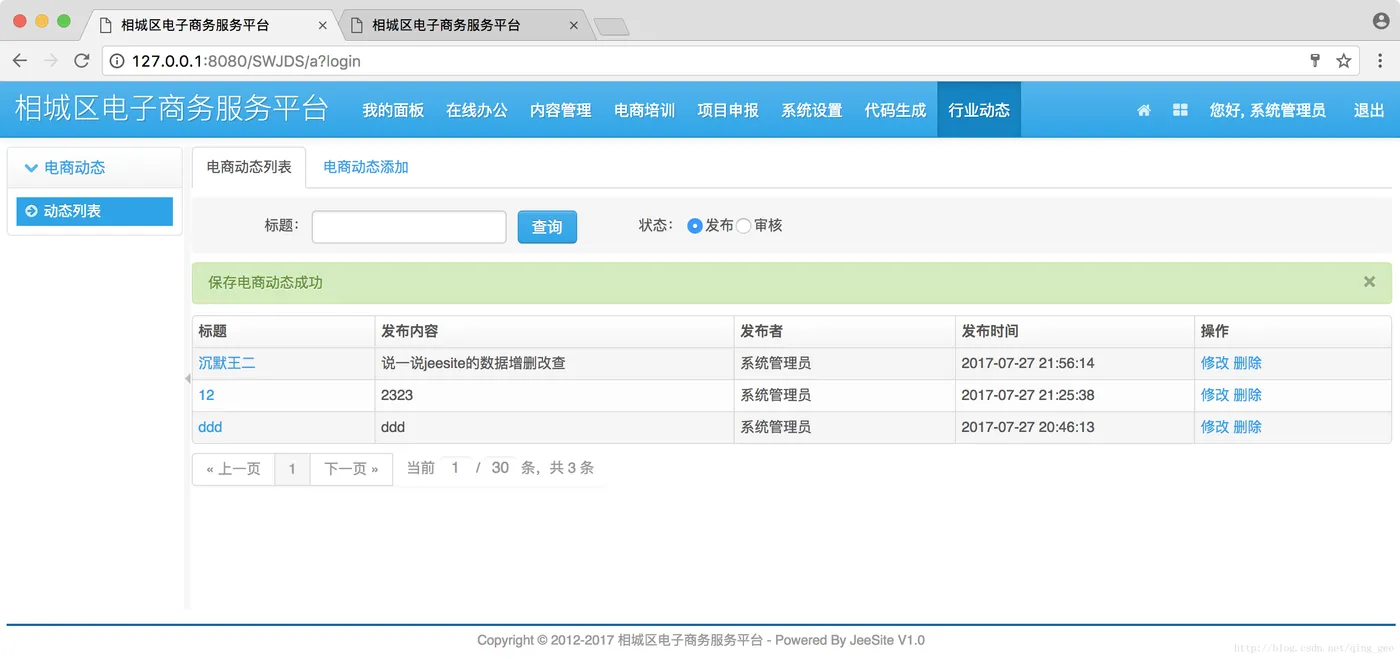Click the site info icon in address bar
The image size is (1400, 659).
click(x=117, y=61)
